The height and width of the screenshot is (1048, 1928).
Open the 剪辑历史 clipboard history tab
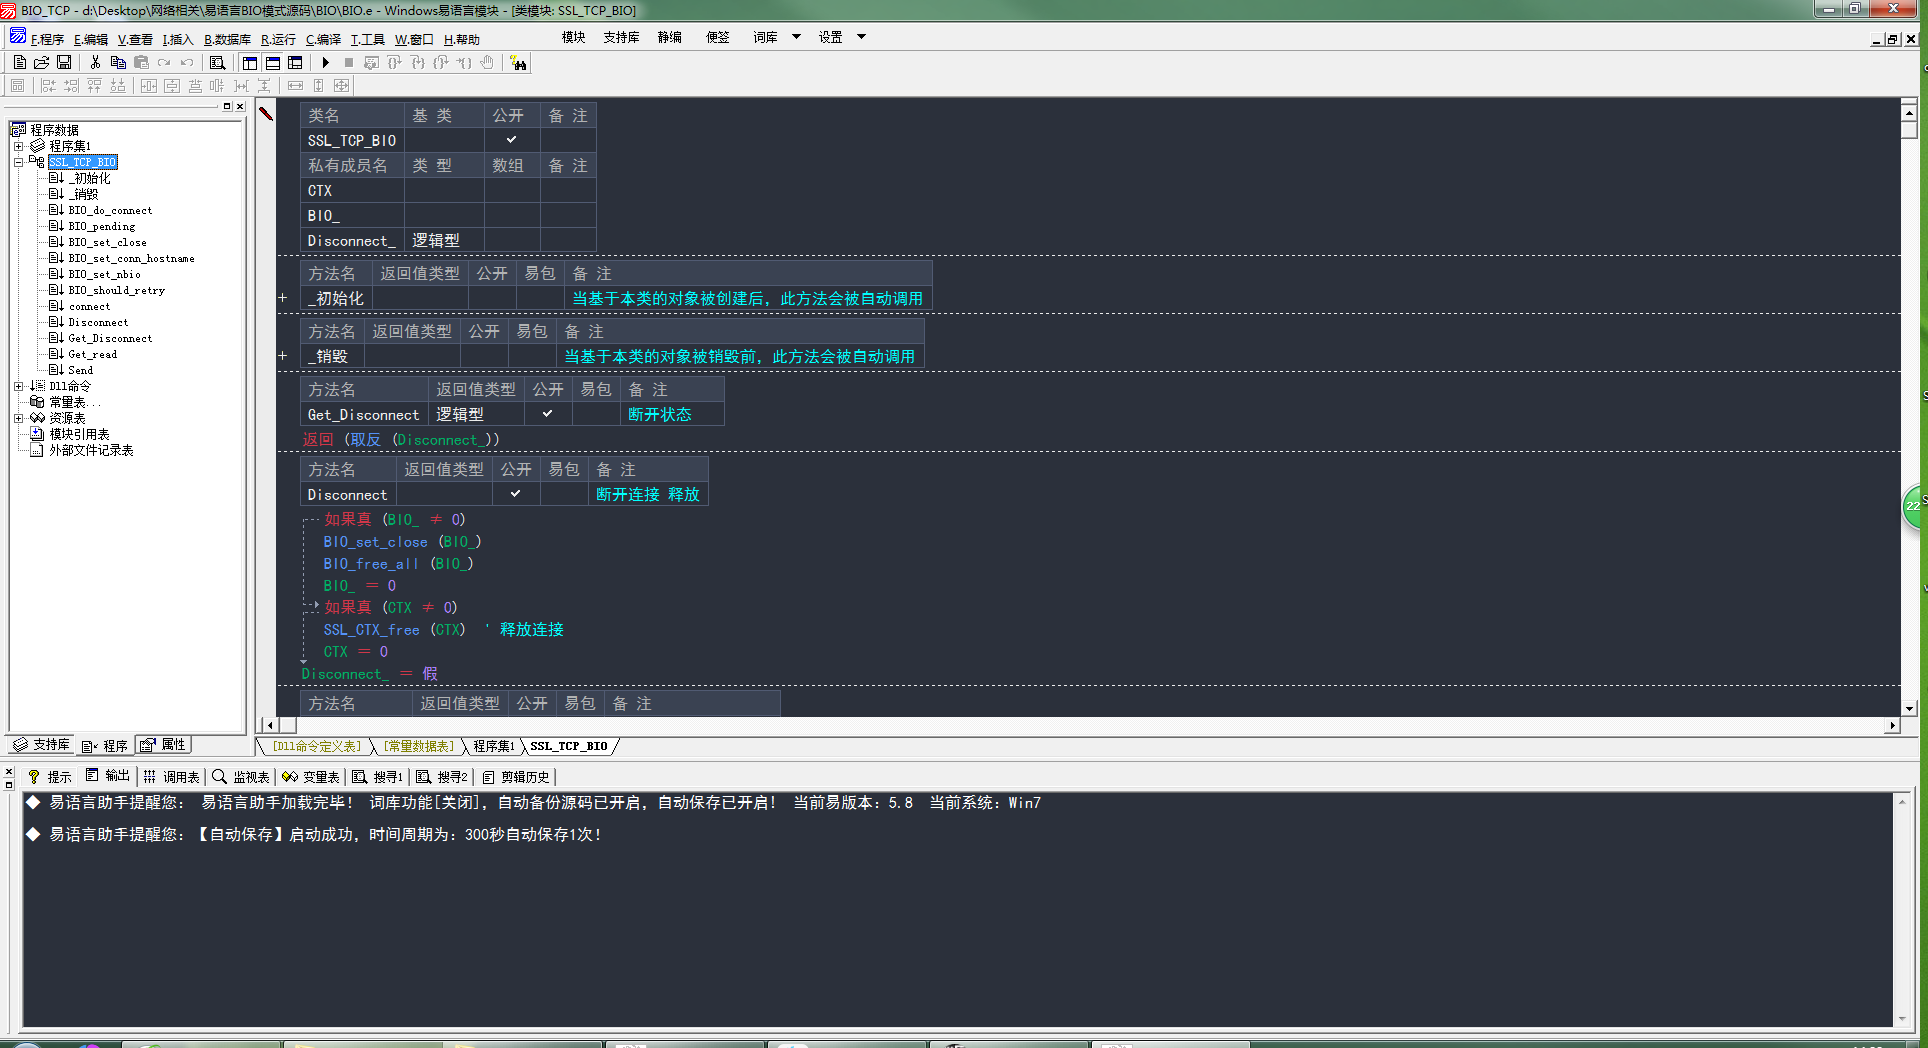point(516,776)
